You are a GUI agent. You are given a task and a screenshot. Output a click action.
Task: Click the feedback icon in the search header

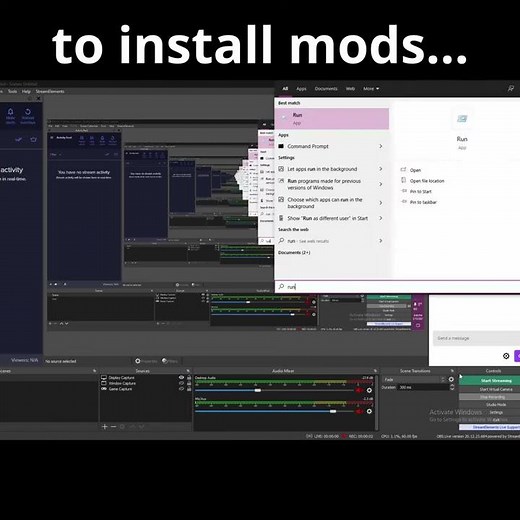coord(511,88)
